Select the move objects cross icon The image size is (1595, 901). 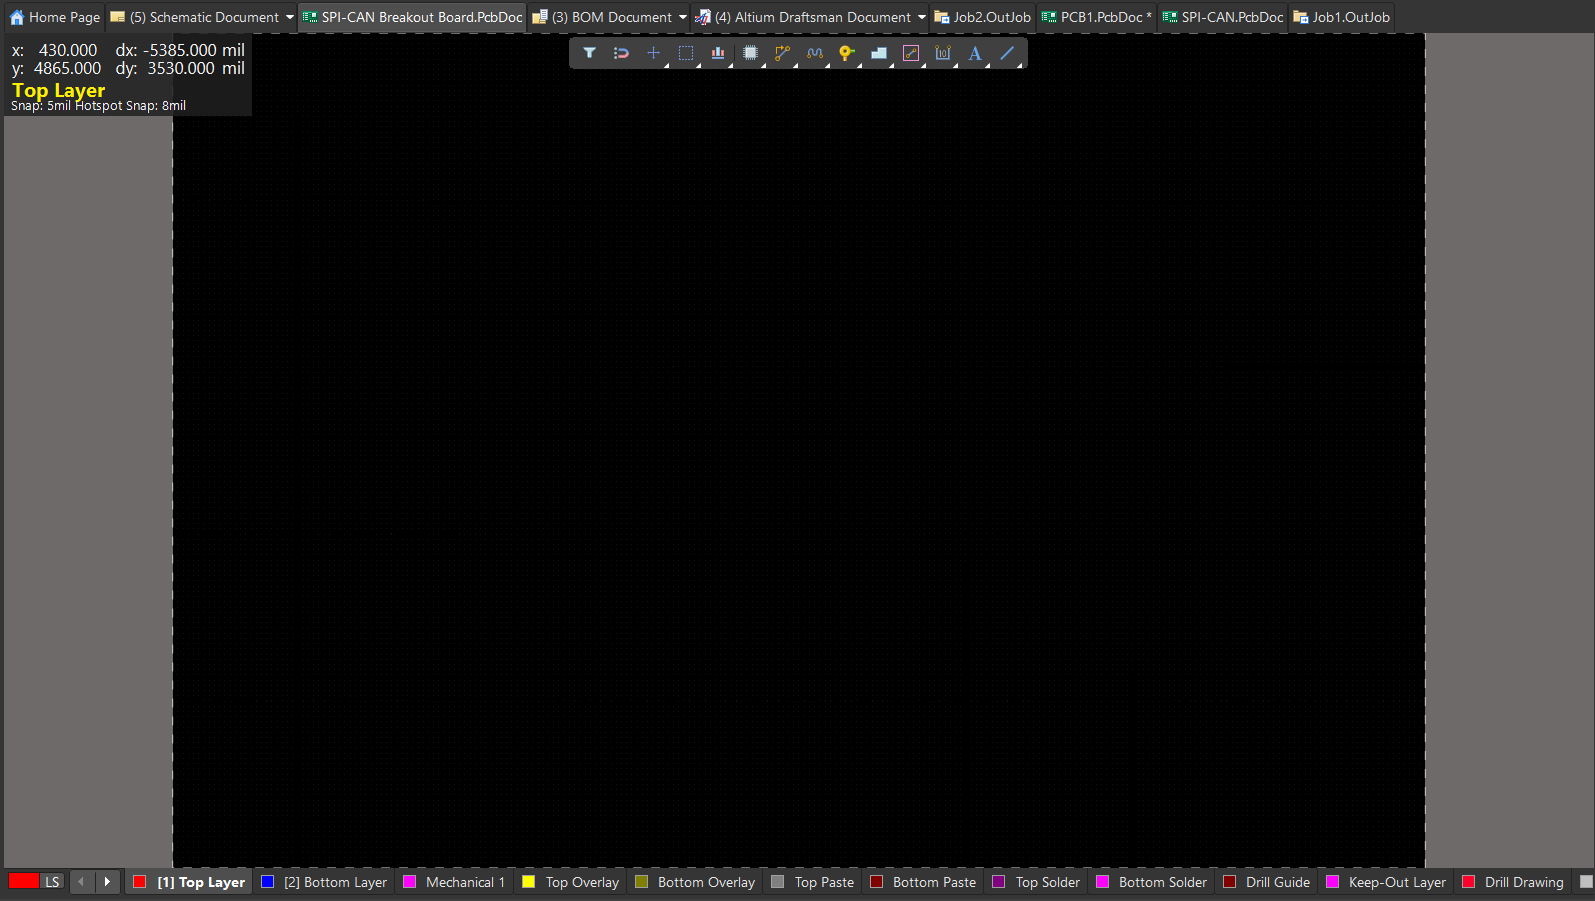click(653, 53)
